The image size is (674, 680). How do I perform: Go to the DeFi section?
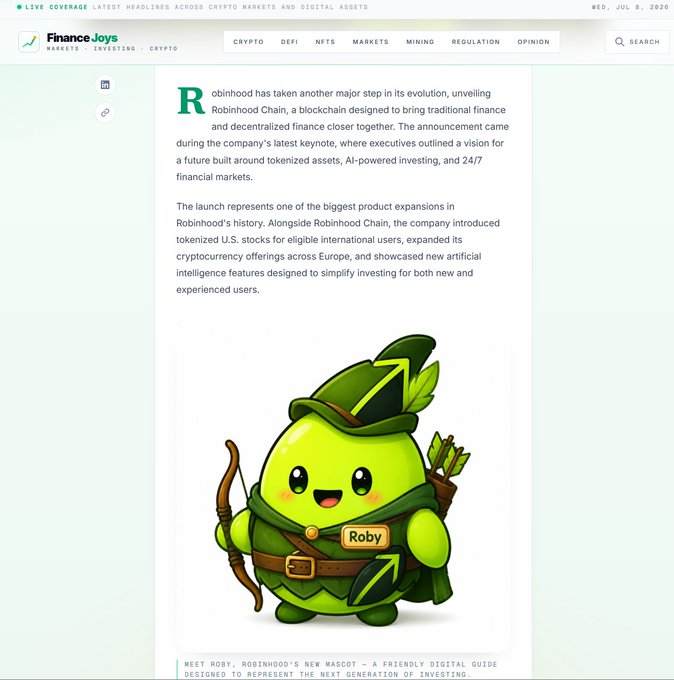pyautogui.click(x=289, y=42)
